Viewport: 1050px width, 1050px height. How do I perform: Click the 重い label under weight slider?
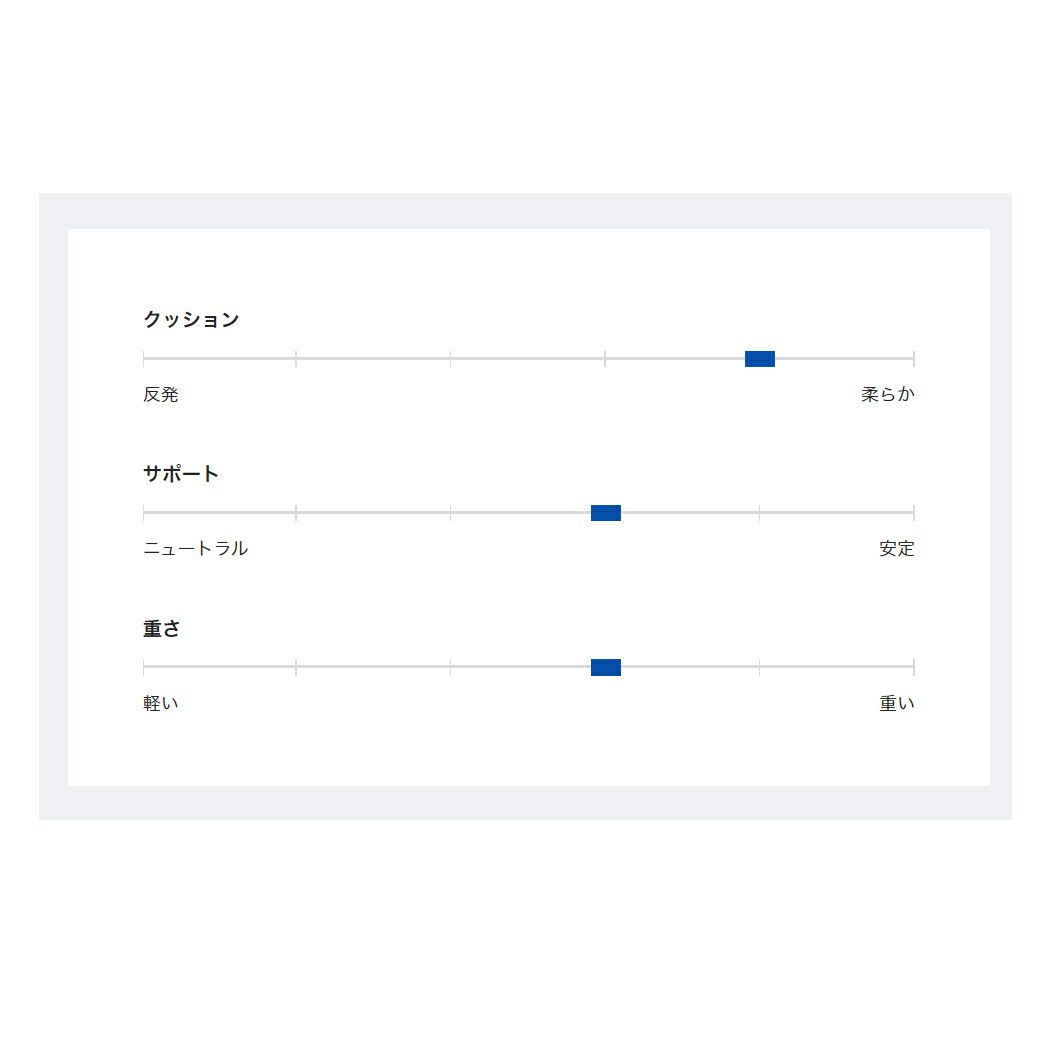pos(896,703)
